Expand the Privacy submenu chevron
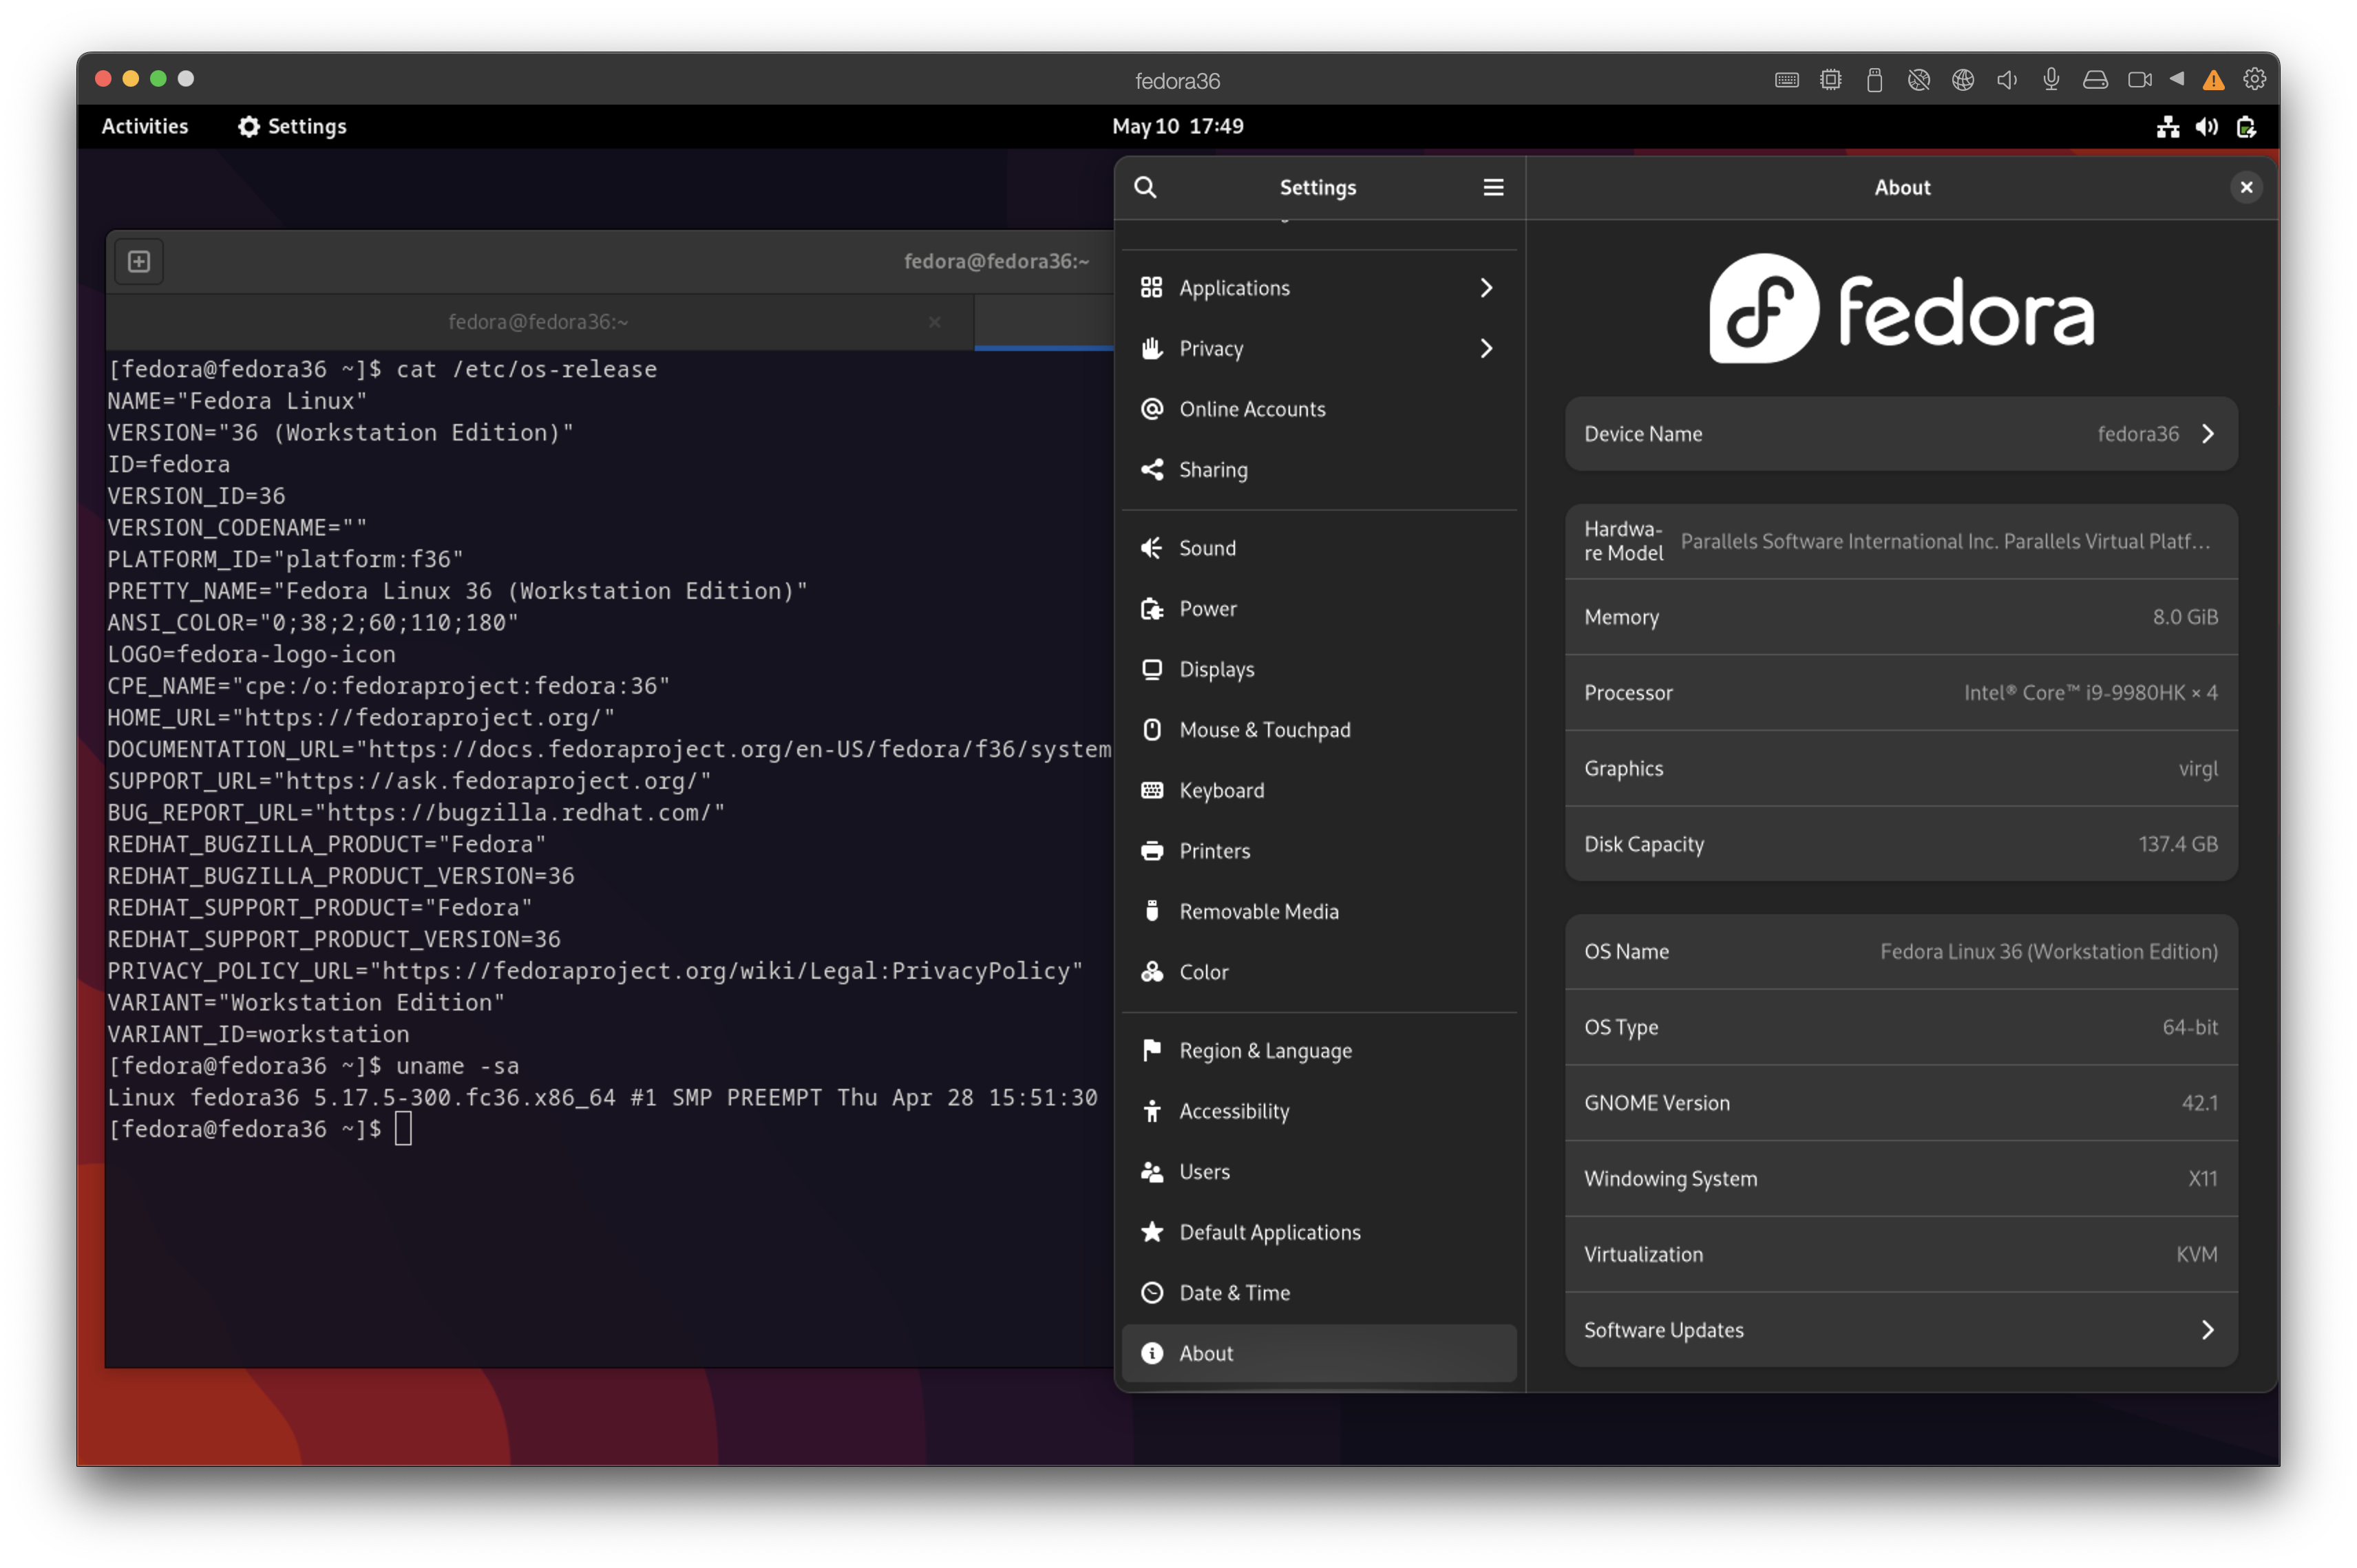2357x1568 pixels. point(1486,348)
